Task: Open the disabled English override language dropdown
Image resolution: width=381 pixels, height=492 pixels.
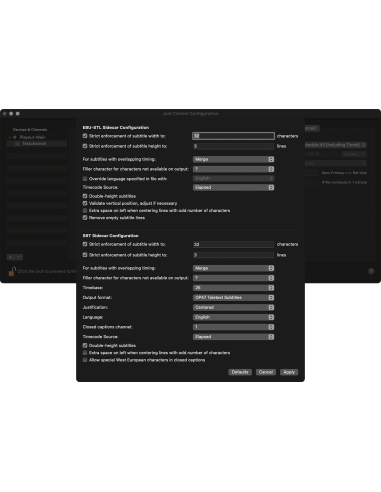Action: [x=233, y=178]
